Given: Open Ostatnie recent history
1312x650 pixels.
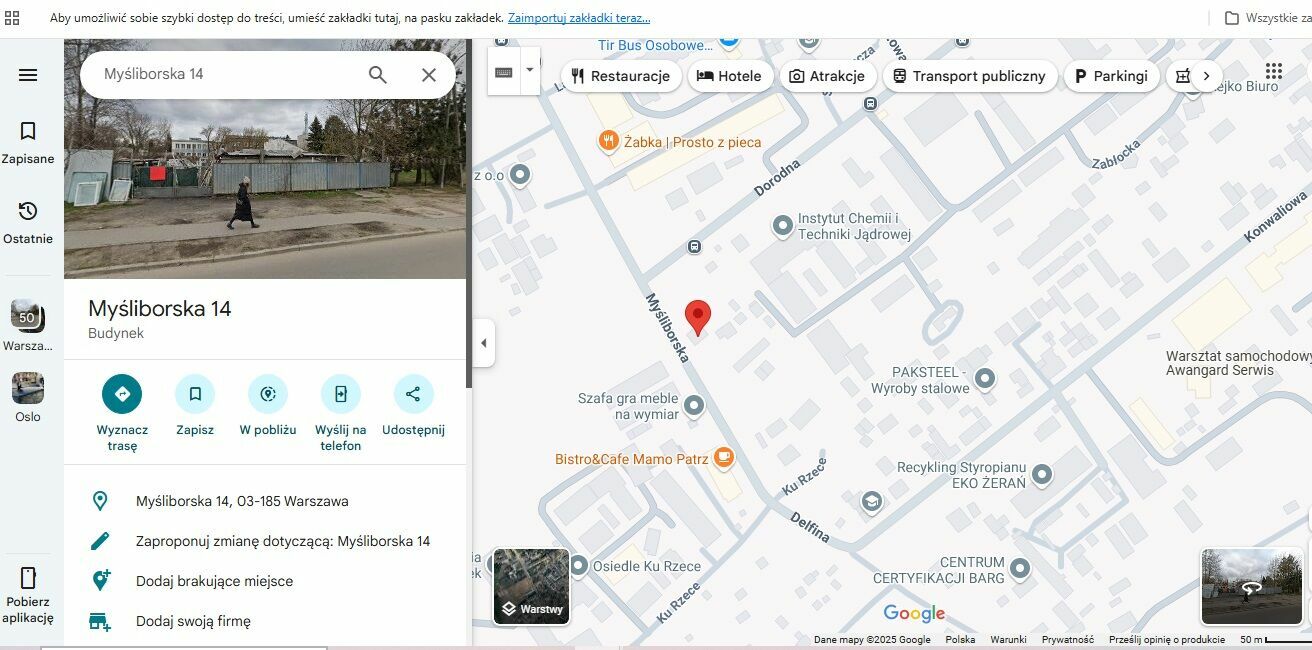Looking at the screenshot, I should pos(28,222).
